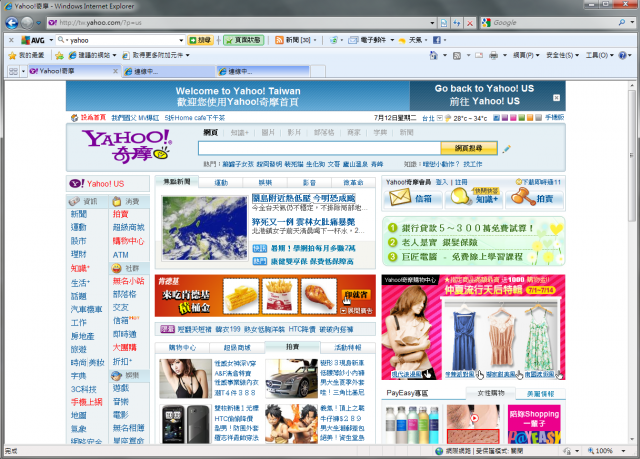Select the purple page theme color swatch
This screenshot has width=640, height=459.
coord(505,118)
